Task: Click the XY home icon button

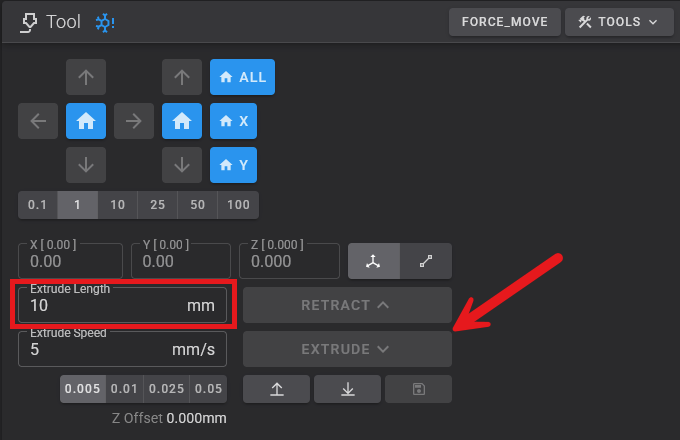Action: coord(86,121)
